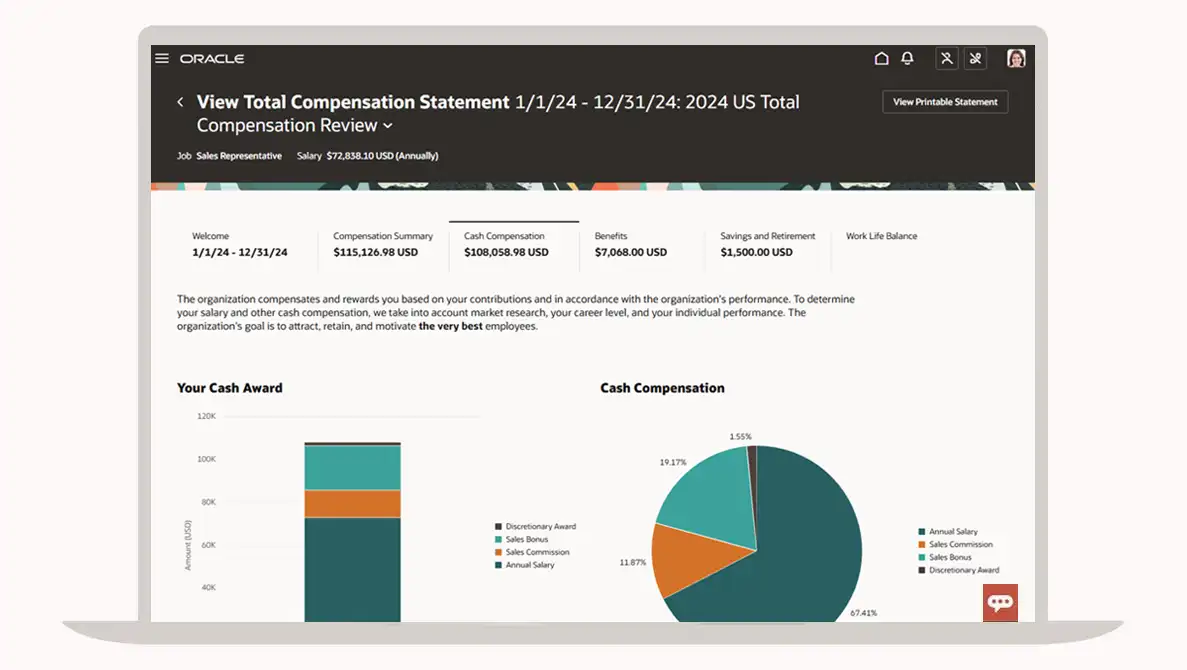Click View Printable Statement button
Screen dimensions: 1187x670
click(x=945, y=102)
